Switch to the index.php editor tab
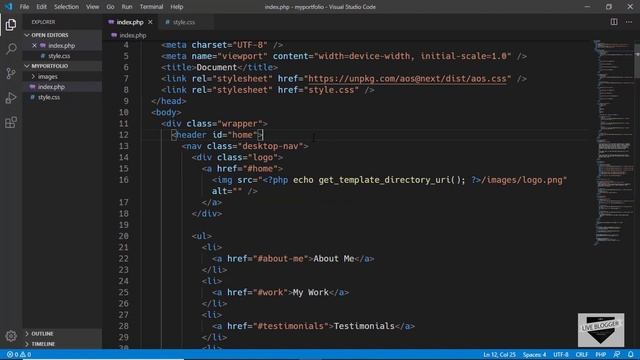 (130, 22)
